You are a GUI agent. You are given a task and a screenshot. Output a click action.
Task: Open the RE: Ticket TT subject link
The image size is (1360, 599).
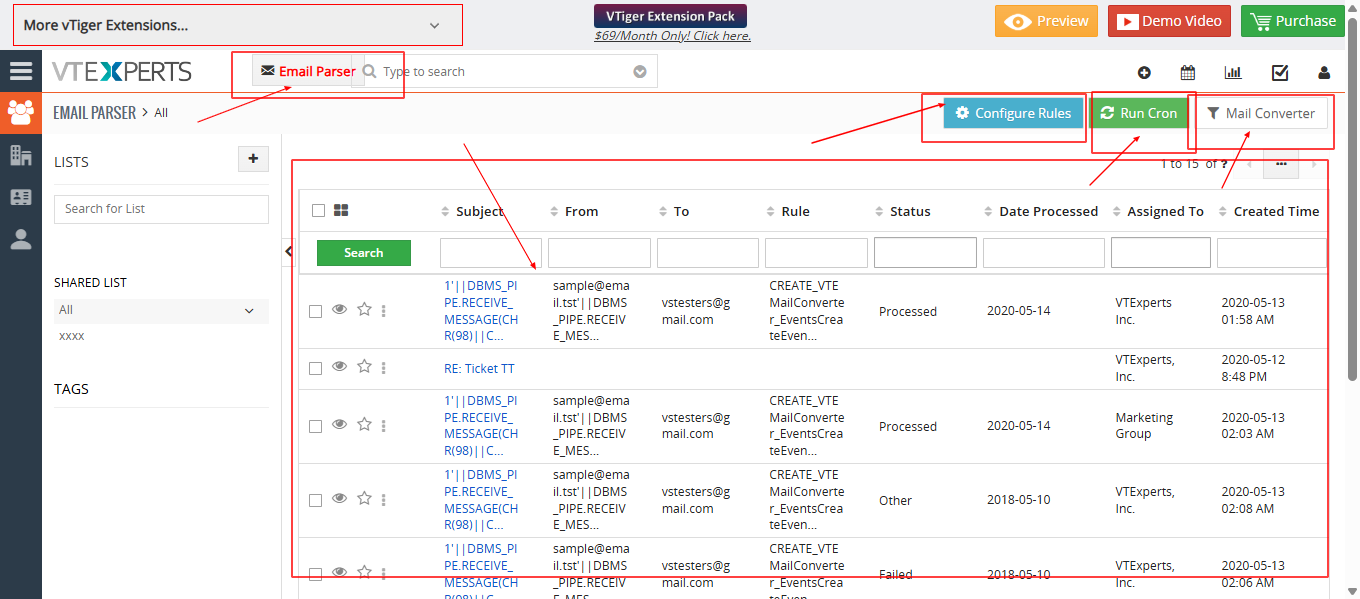(x=479, y=369)
